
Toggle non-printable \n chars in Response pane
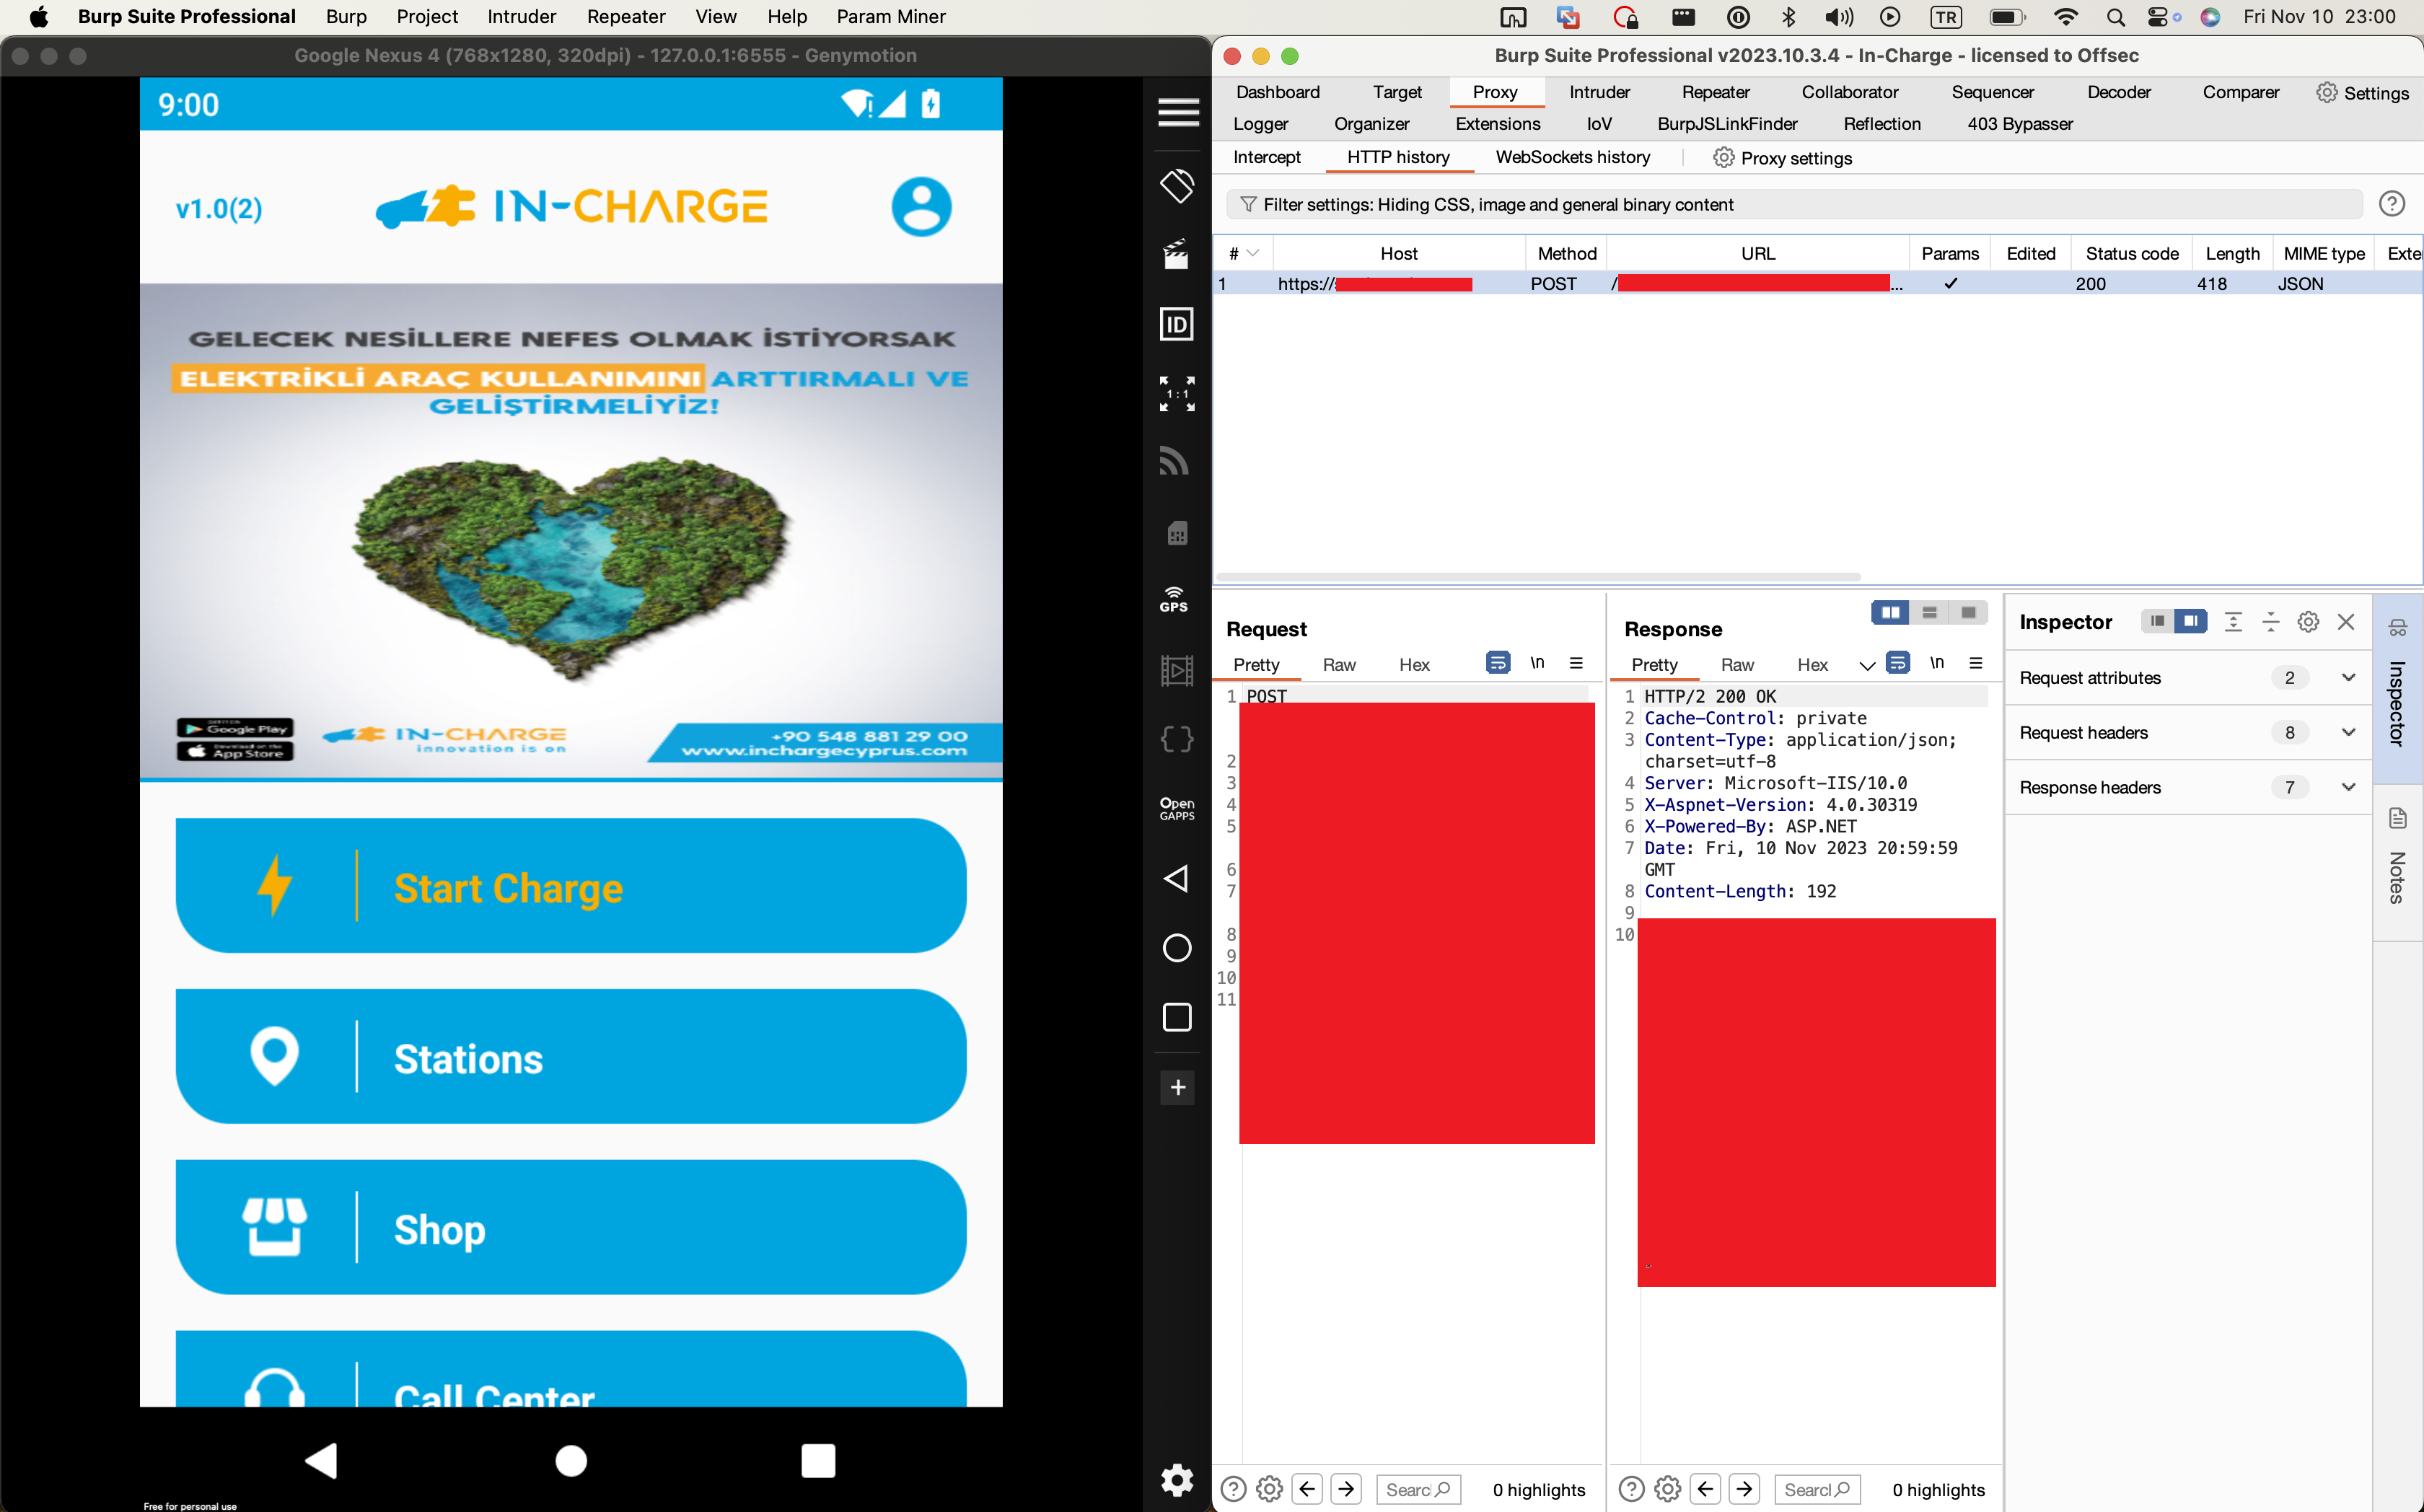tap(1937, 663)
